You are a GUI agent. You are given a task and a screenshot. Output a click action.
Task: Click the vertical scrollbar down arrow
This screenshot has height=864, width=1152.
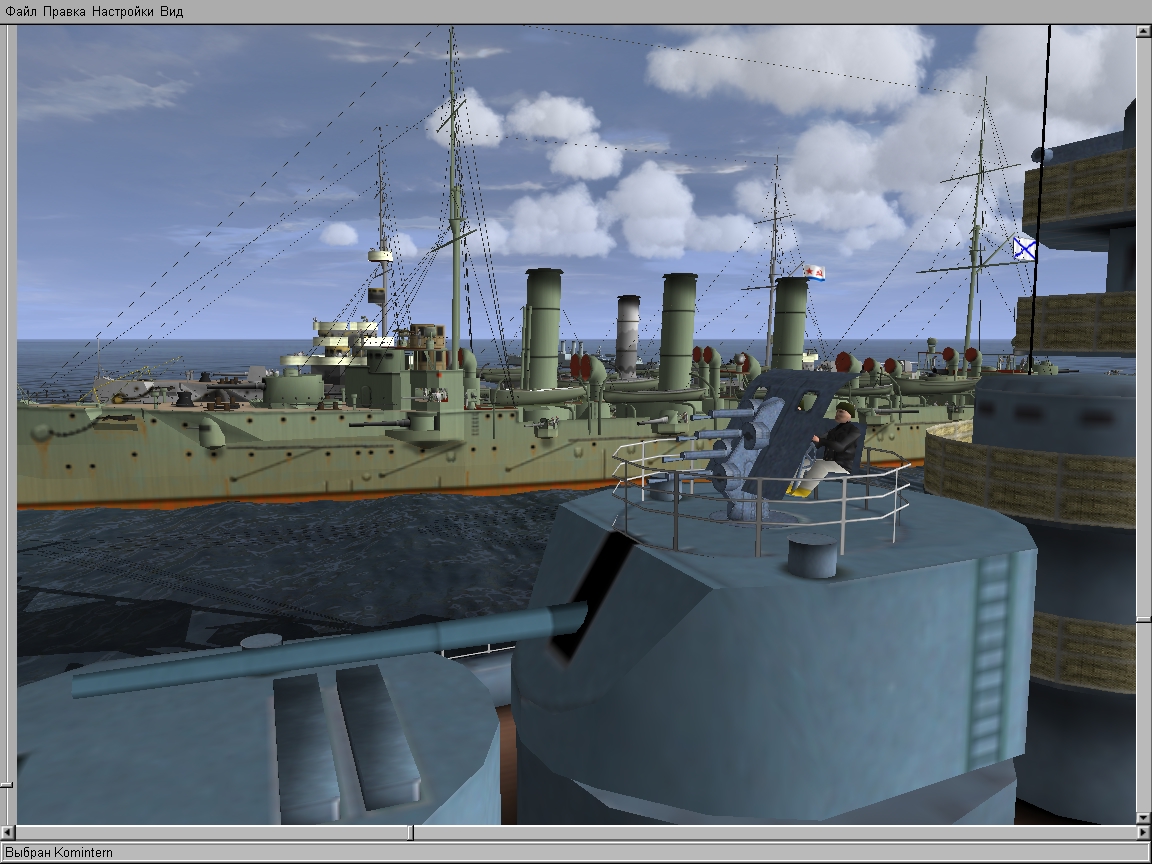1144,818
